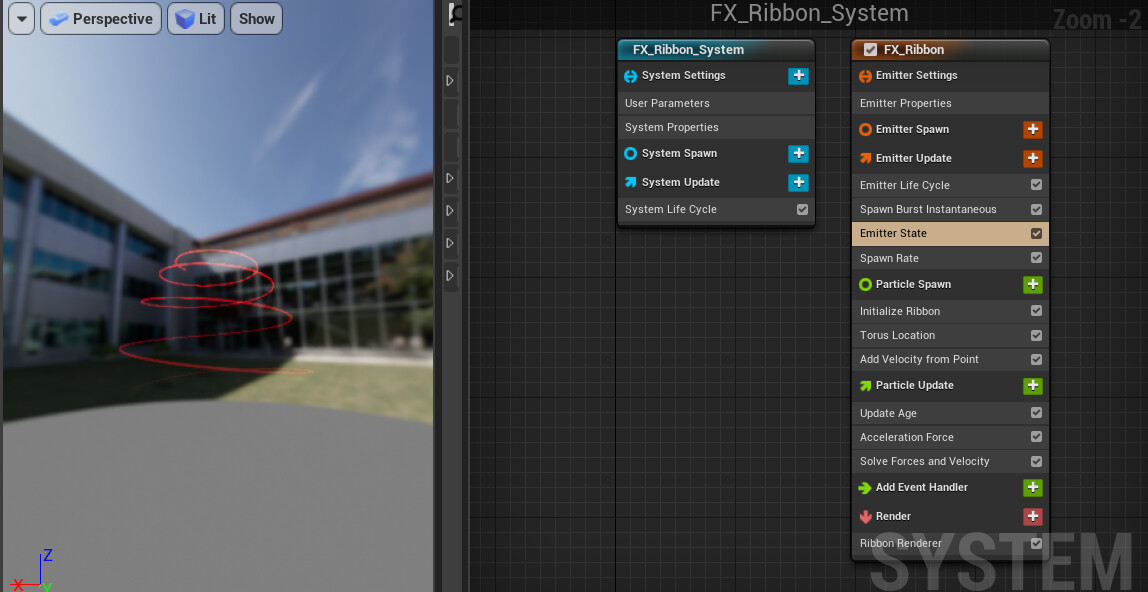Select the Update Age module label
The height and width of the screenshot is (592, 1148).
888,413
